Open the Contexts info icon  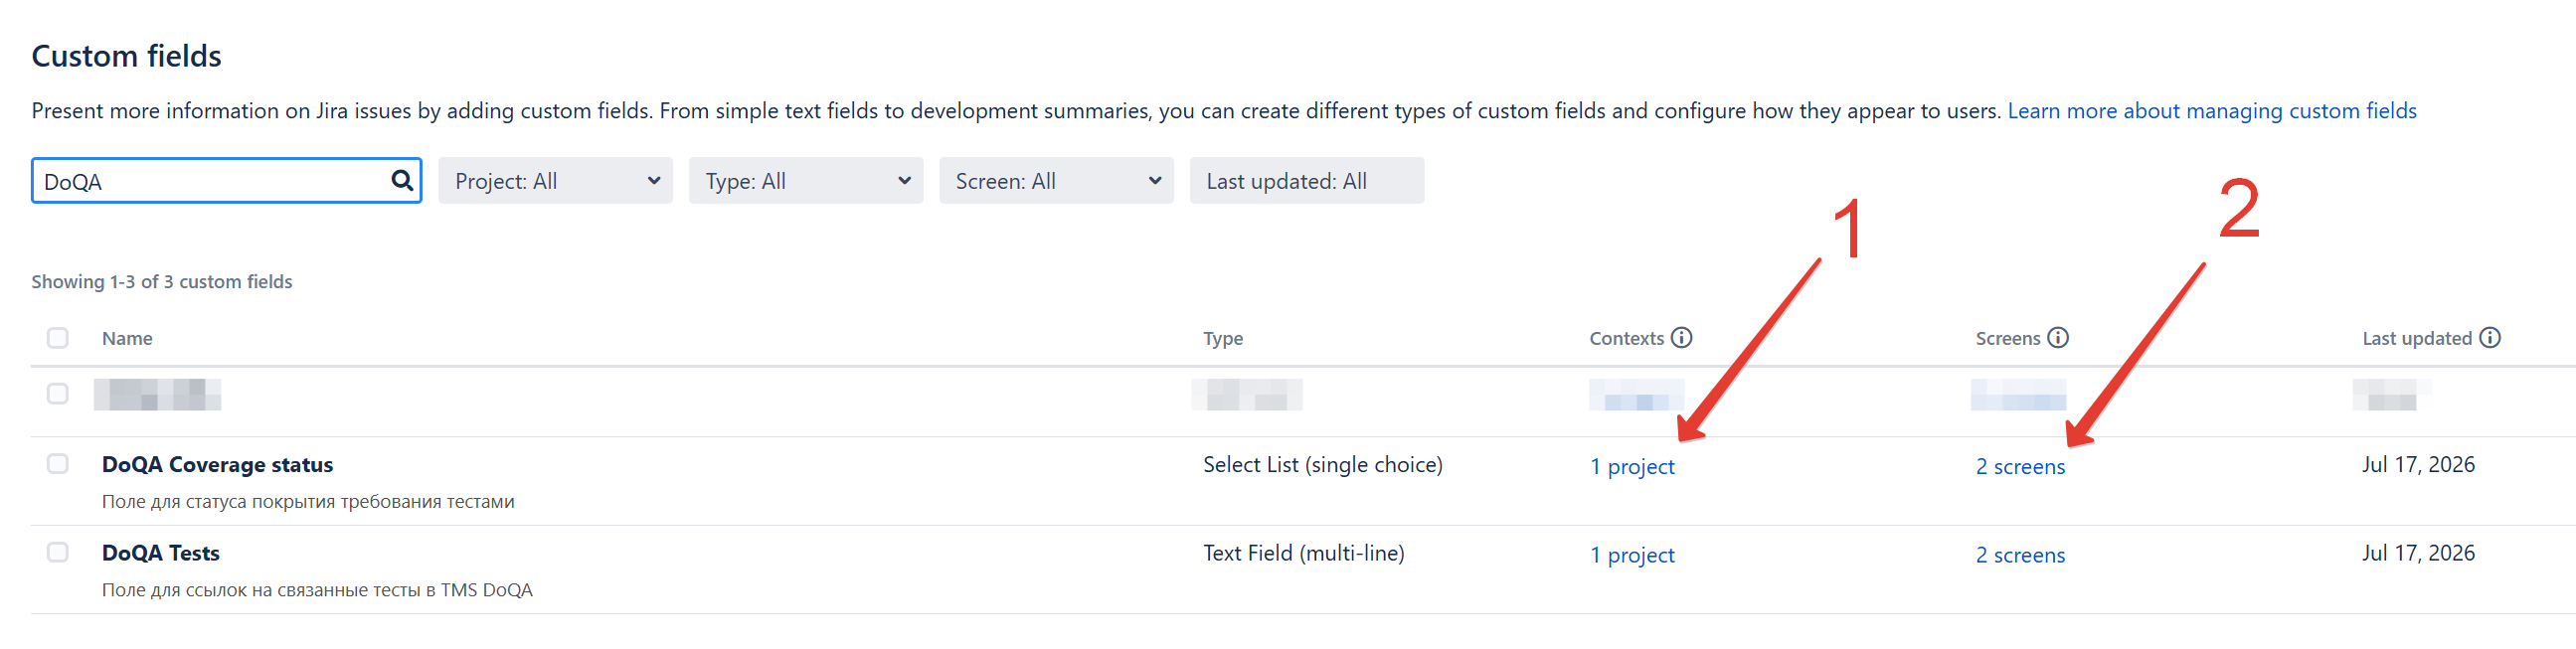point(1681,337)
